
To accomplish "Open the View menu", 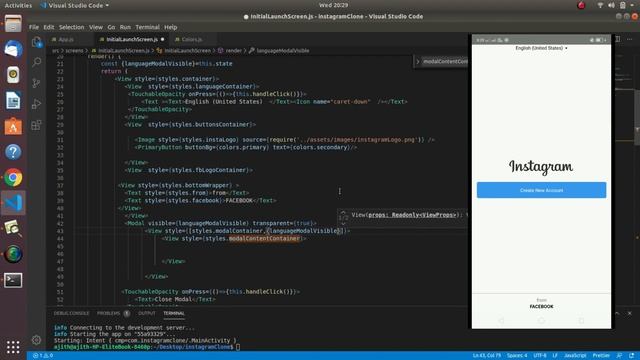I will tap(96, 27).
